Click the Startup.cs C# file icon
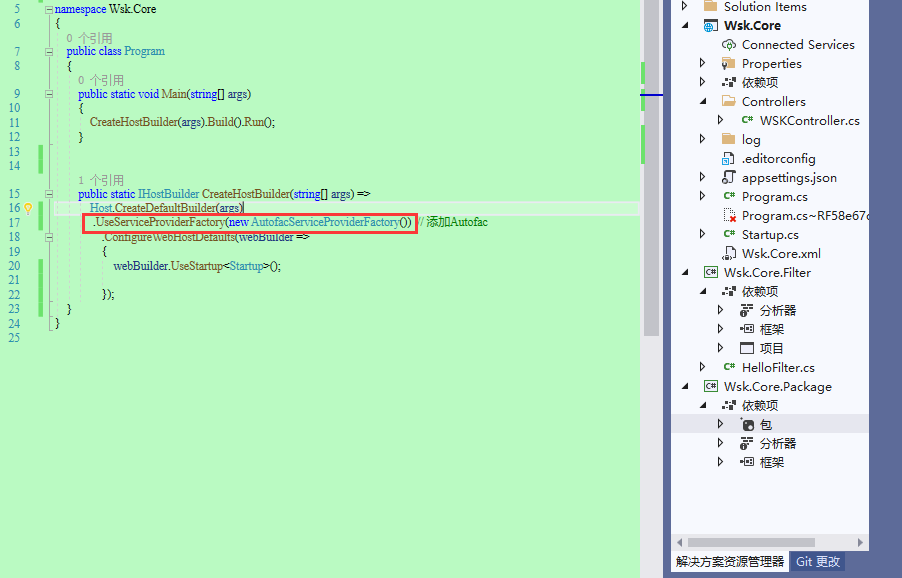902x578 pixels. point(729,234)
